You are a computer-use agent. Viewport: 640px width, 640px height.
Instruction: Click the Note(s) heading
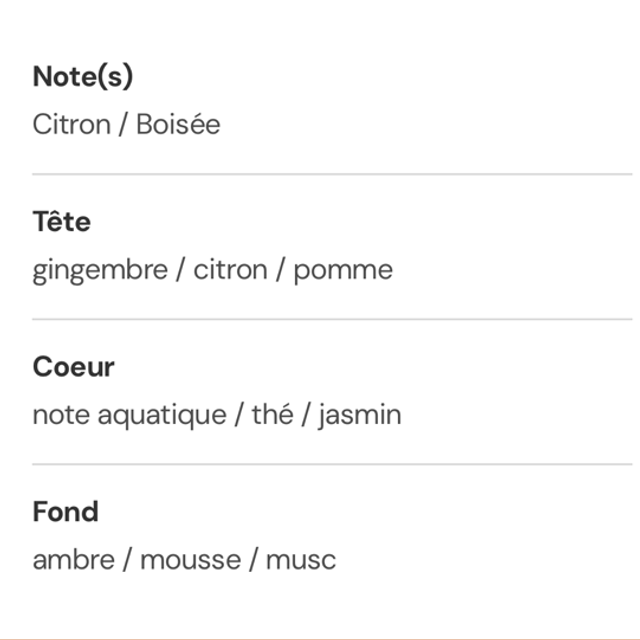coord(83,77)
